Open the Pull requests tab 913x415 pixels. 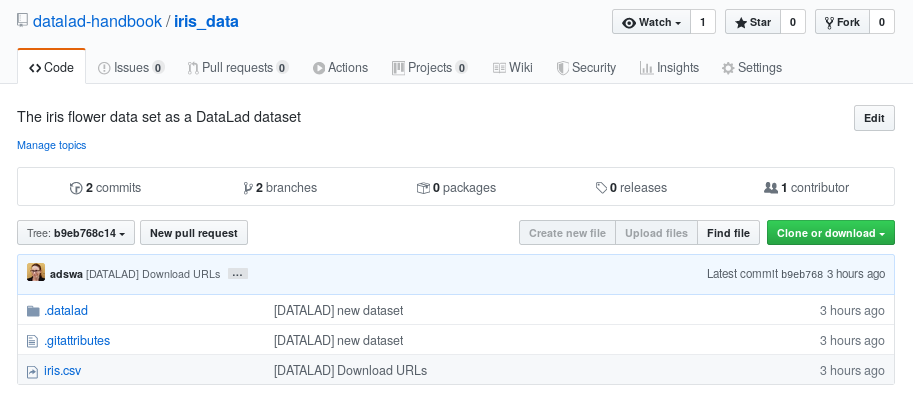pos(237,68)
